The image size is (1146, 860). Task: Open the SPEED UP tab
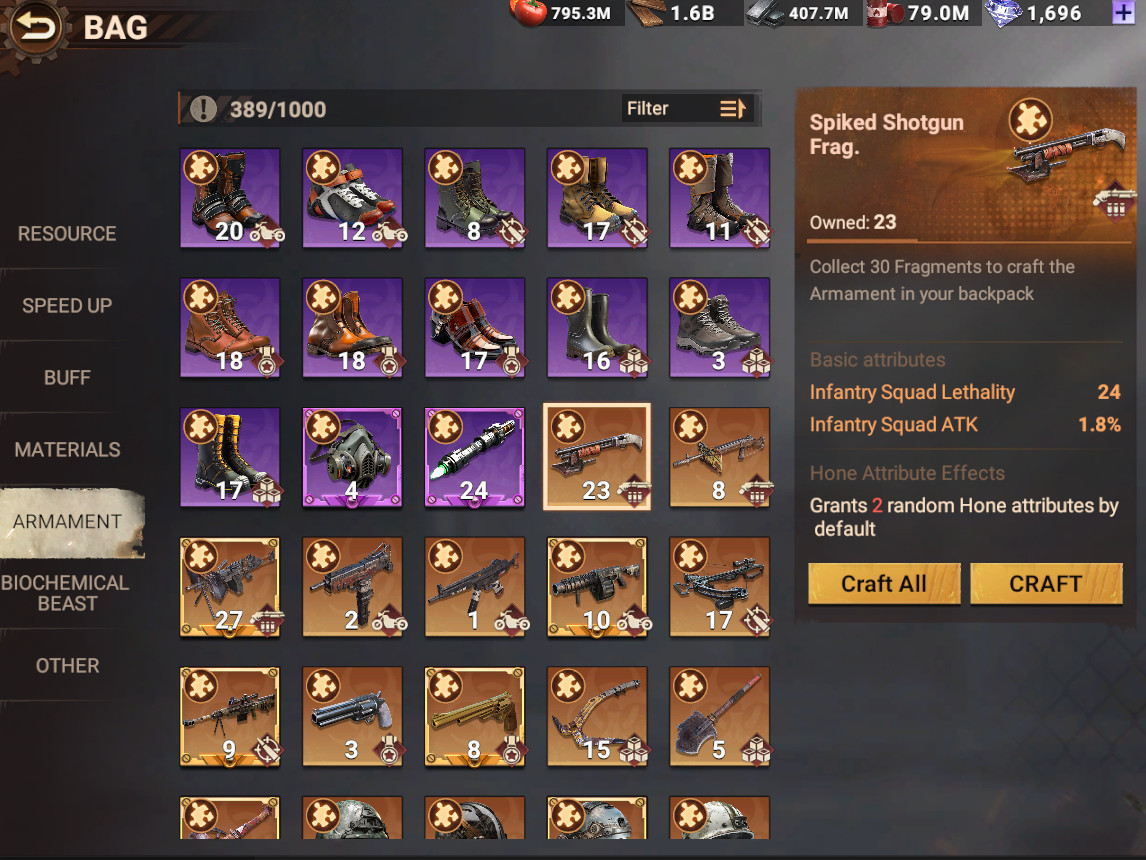tap(67, 305)
